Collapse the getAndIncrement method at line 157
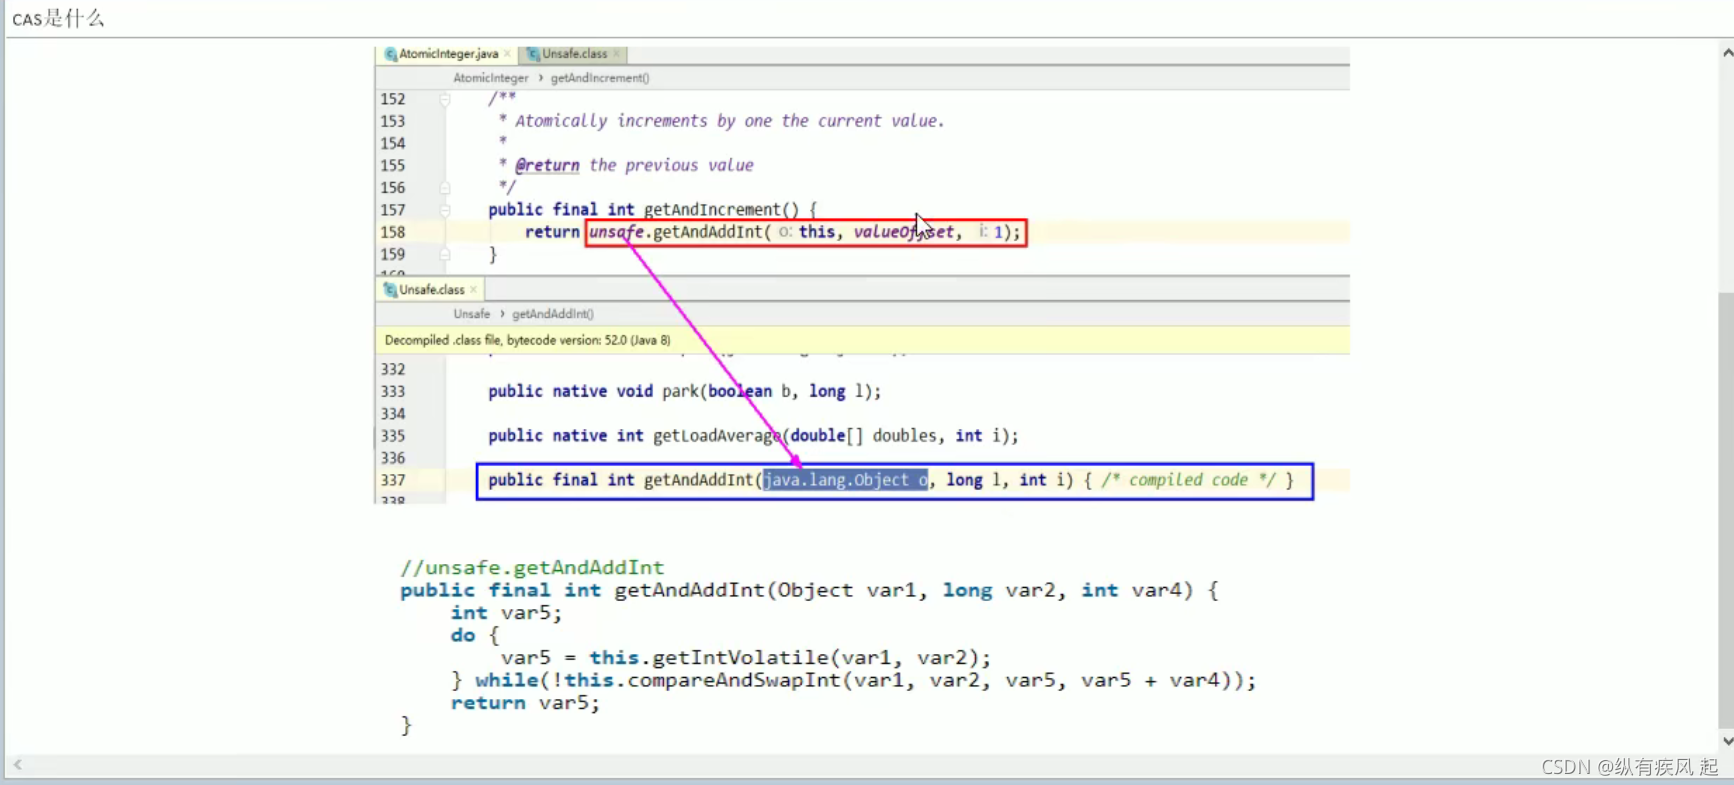This screenshot has height=785, width=1734. [x=445, y=210]
